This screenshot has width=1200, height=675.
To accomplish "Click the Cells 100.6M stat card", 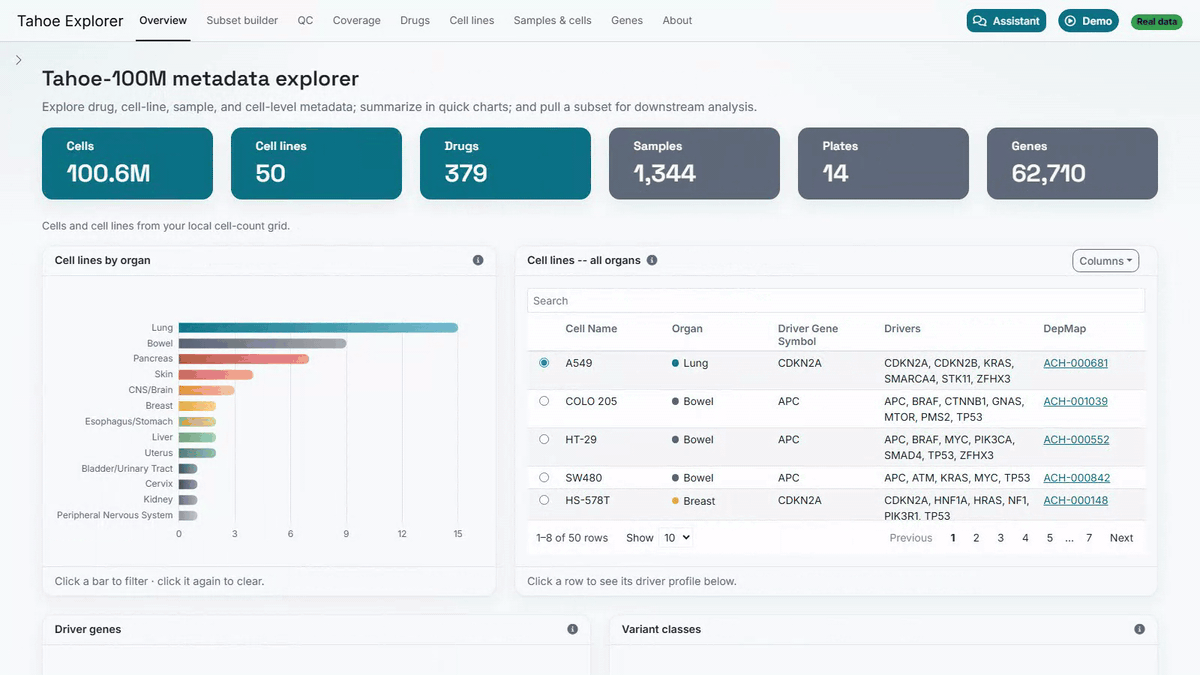I will click(127, 163).
